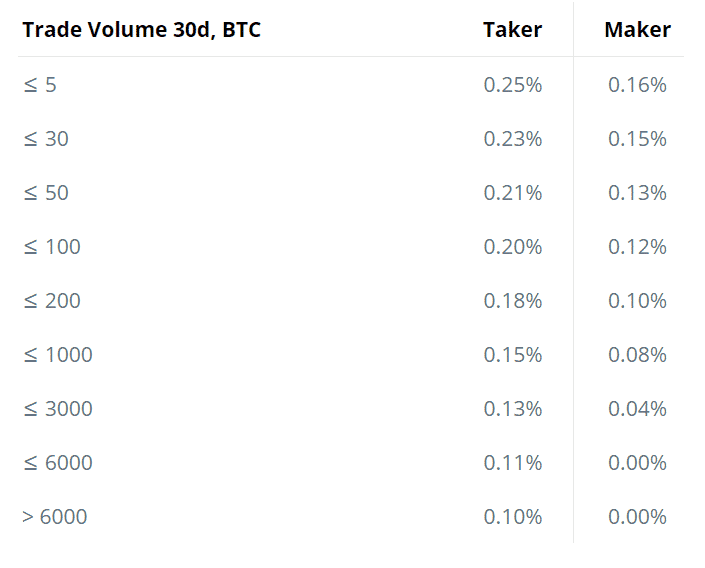The image size is (705, 568).
Task: Click the 0.10% maker fee for ≤ 200
Action: pyautogui.click(x=638, y=301)
